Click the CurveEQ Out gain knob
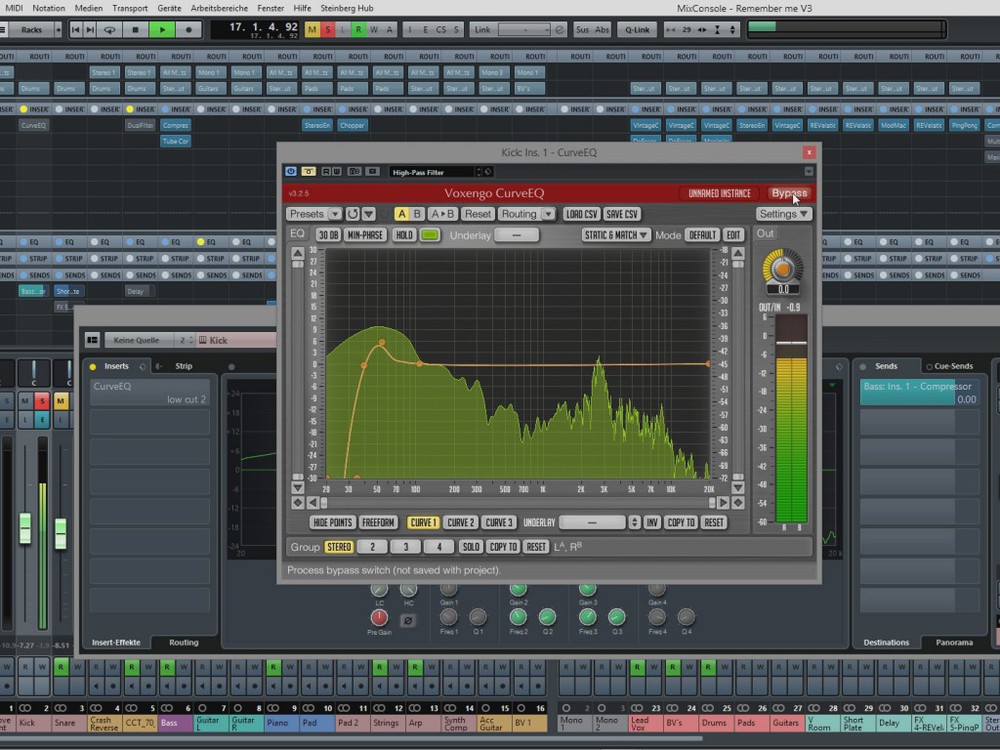Image resolution: width=1000 pixels, height=750 pixels. pos(783,268)
